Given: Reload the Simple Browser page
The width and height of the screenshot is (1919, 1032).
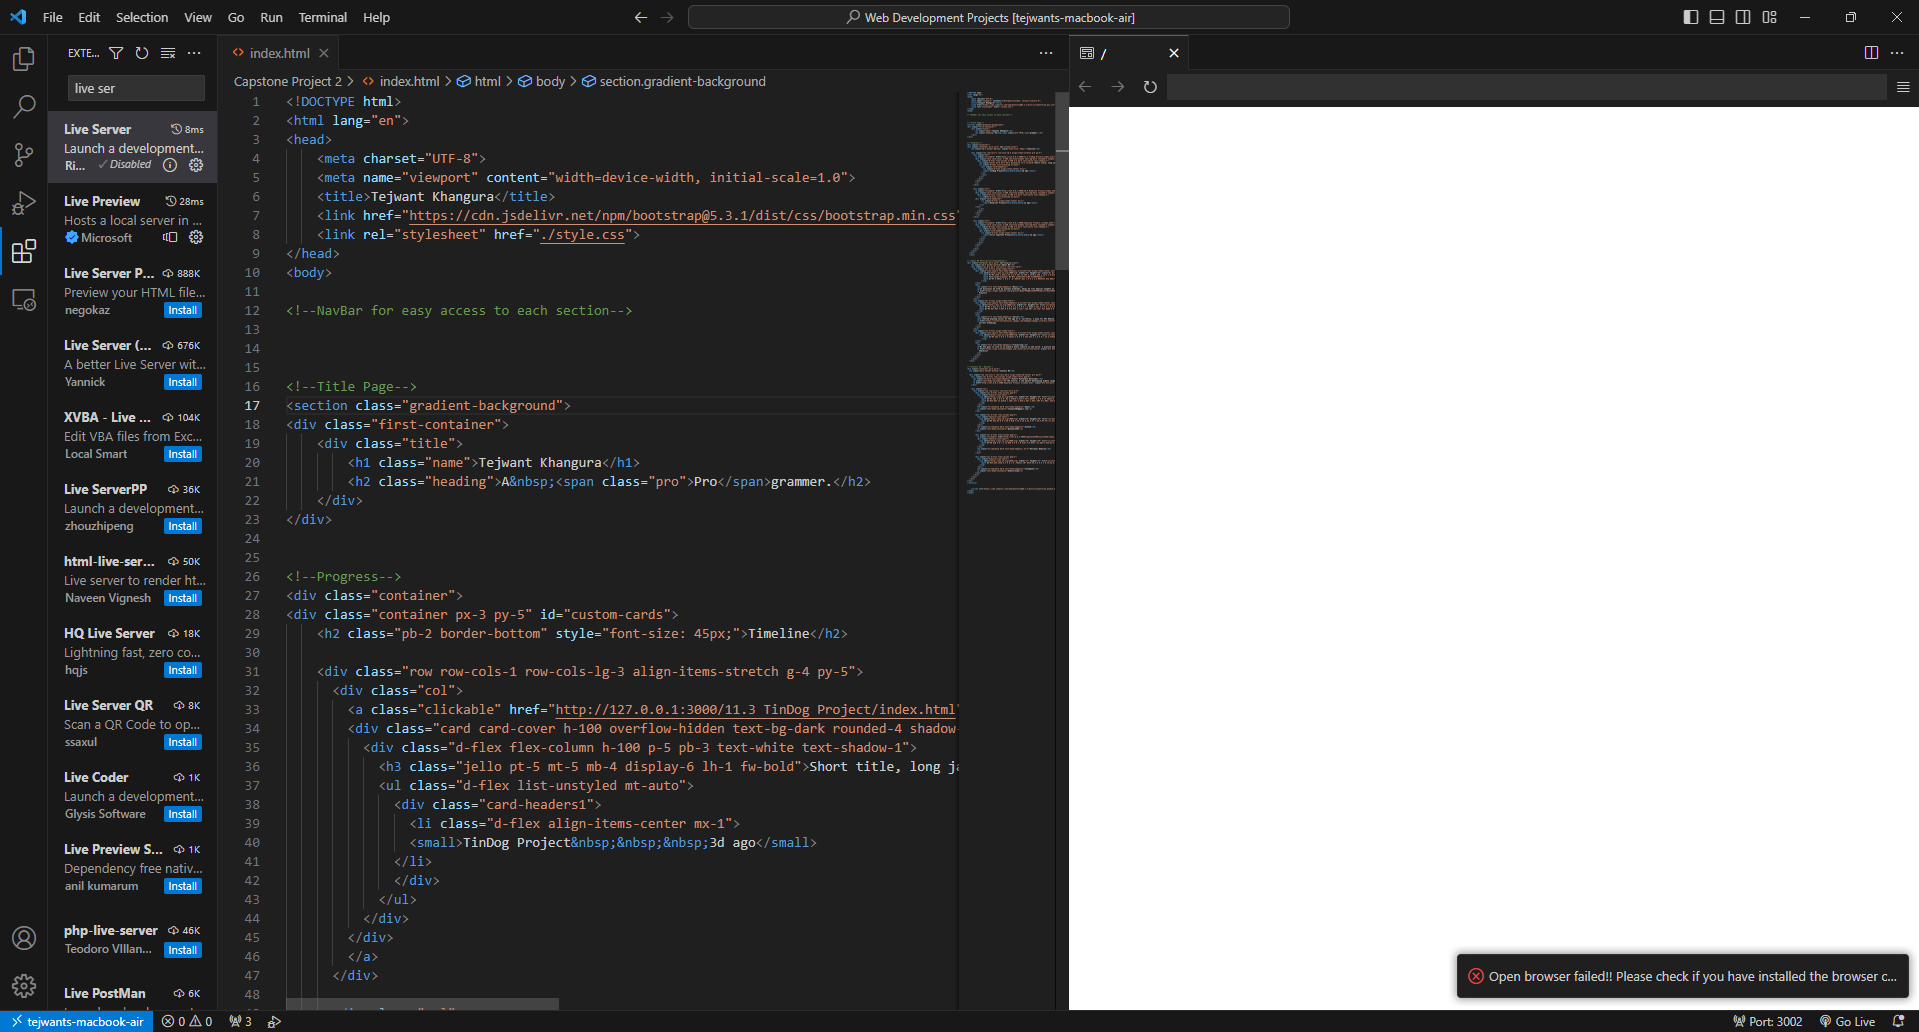Looking at the screenshot, I should [1150, 87].
